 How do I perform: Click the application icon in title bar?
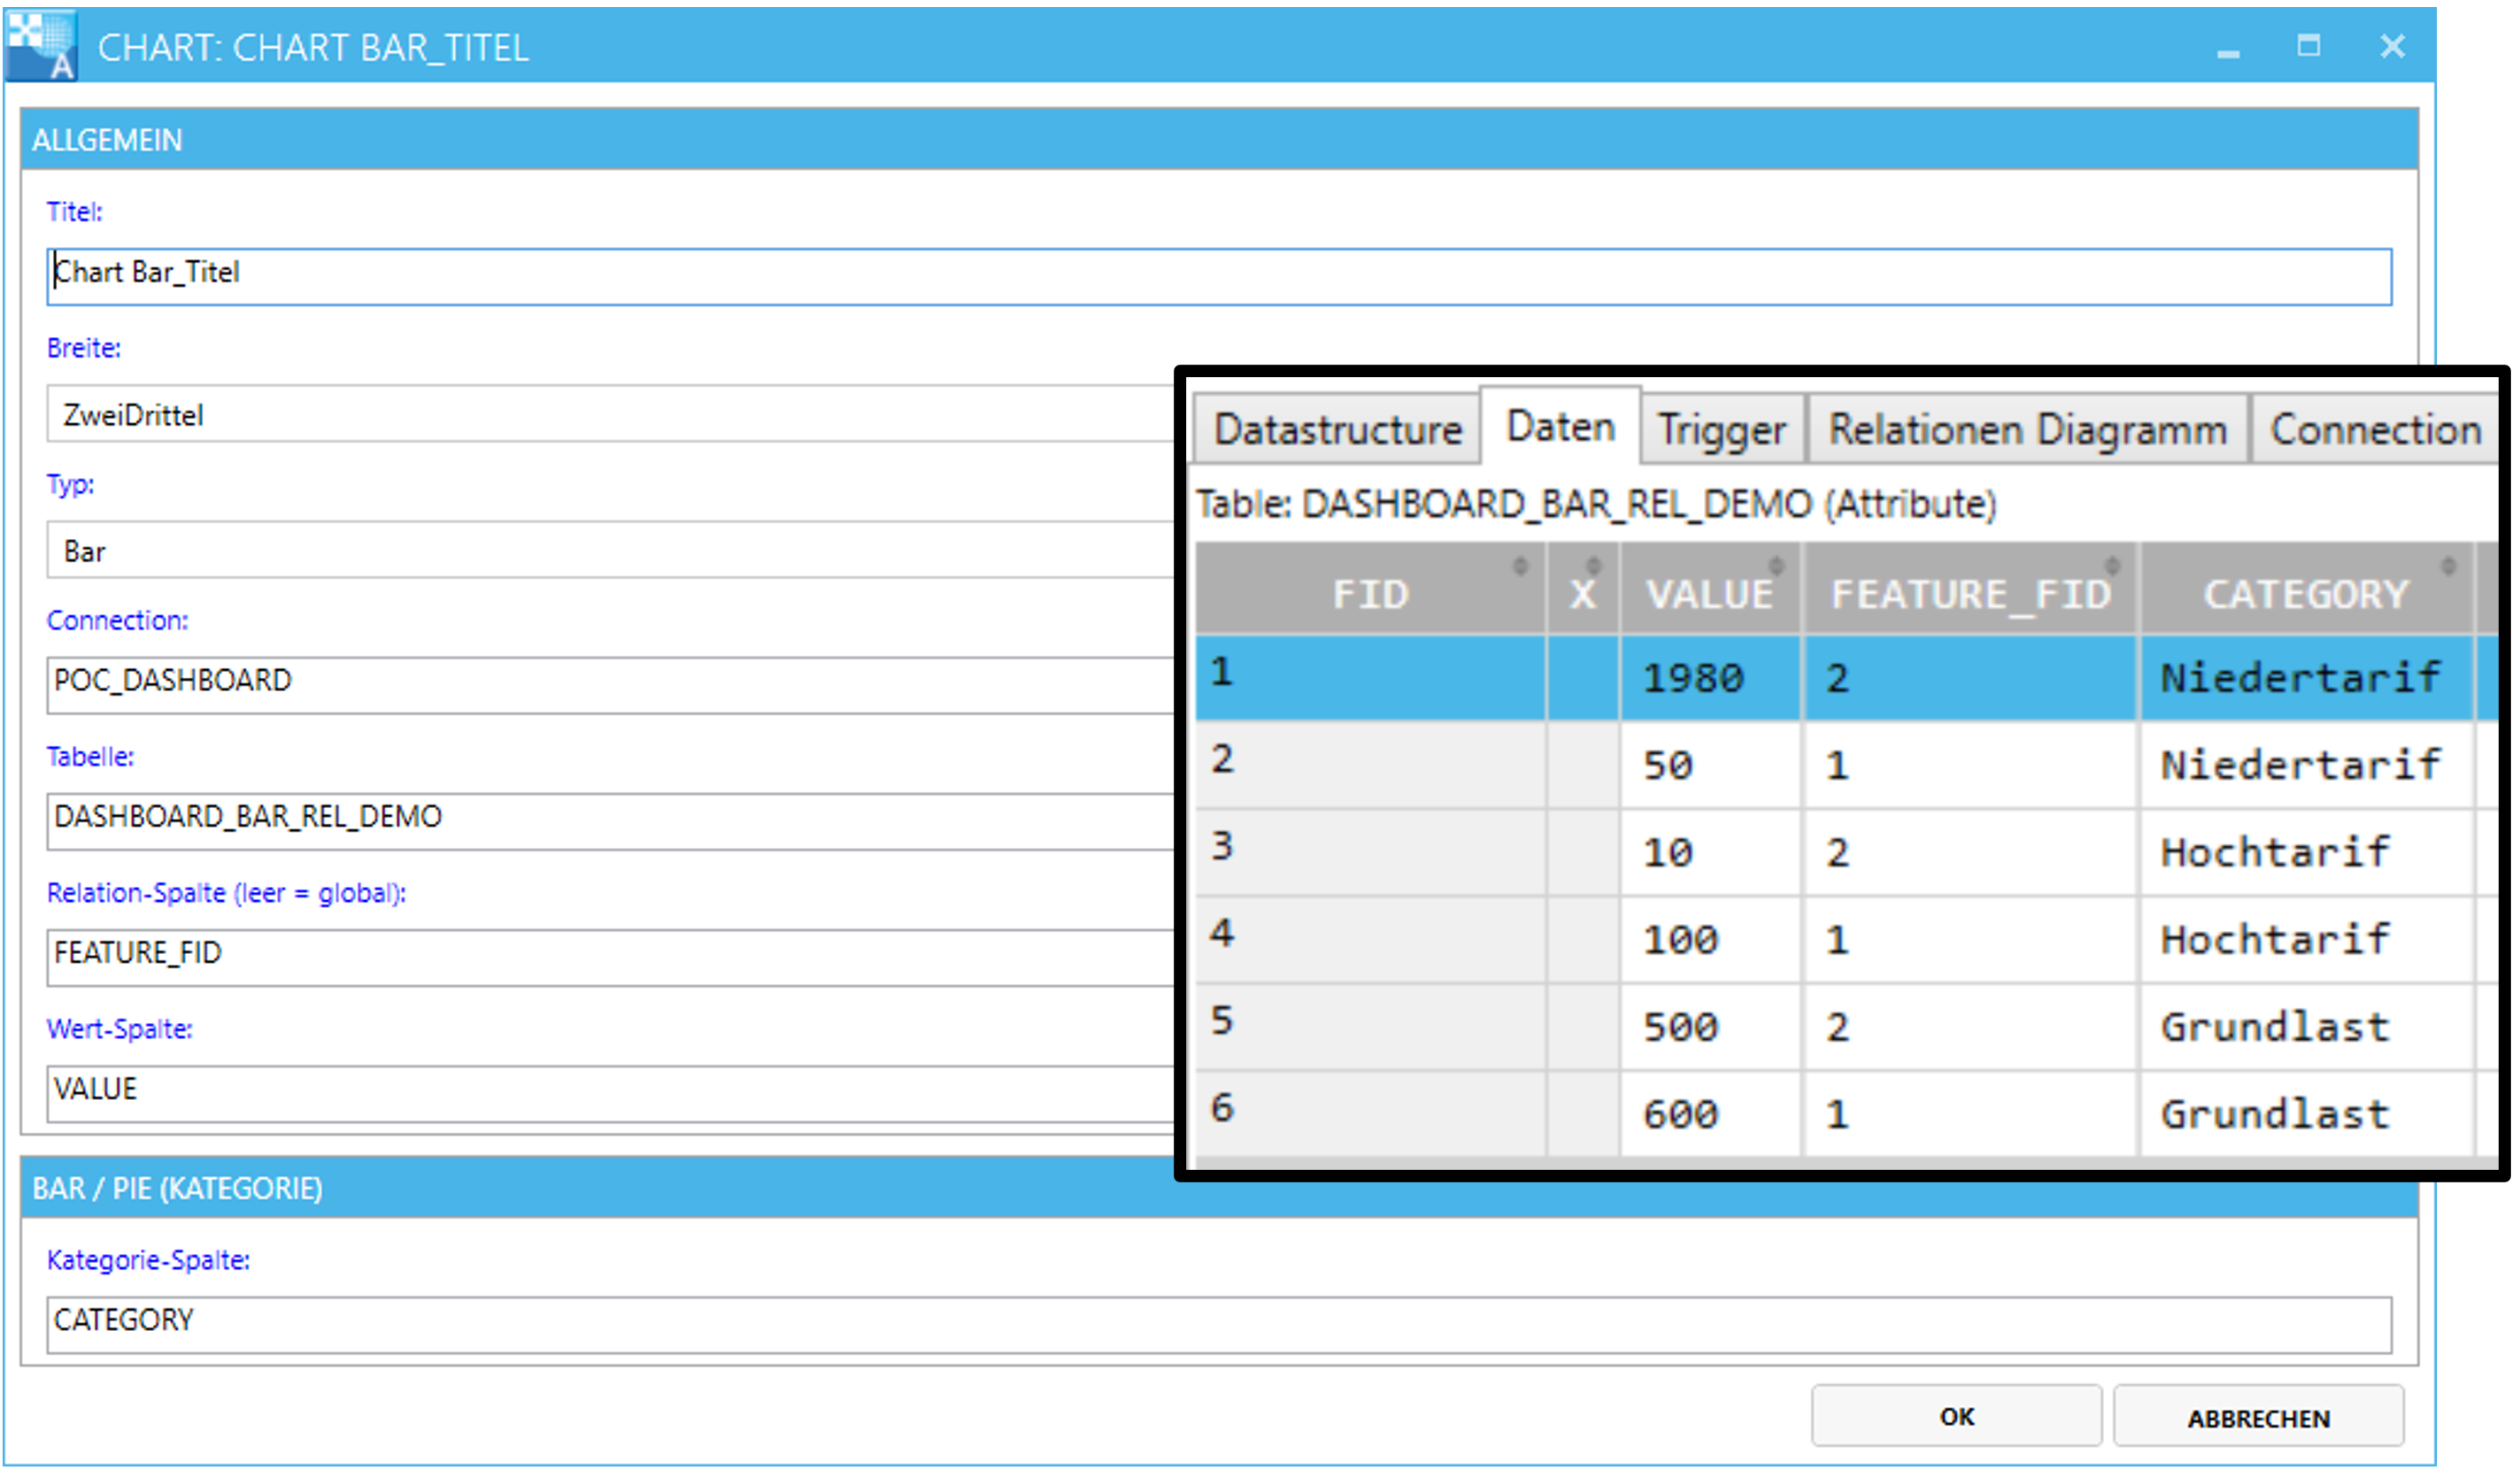pos(41,46)
